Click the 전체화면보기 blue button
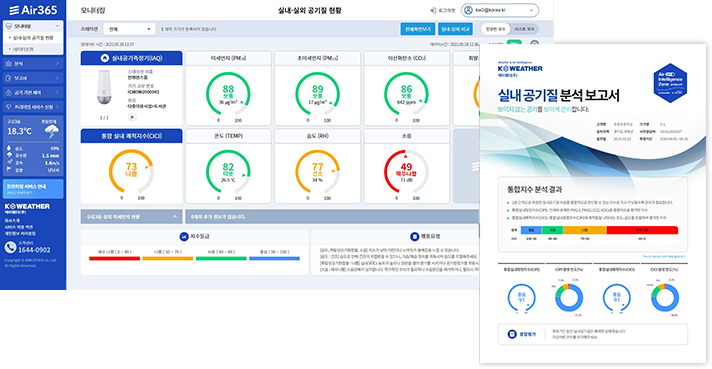The image size is (712, 369). 418,29
